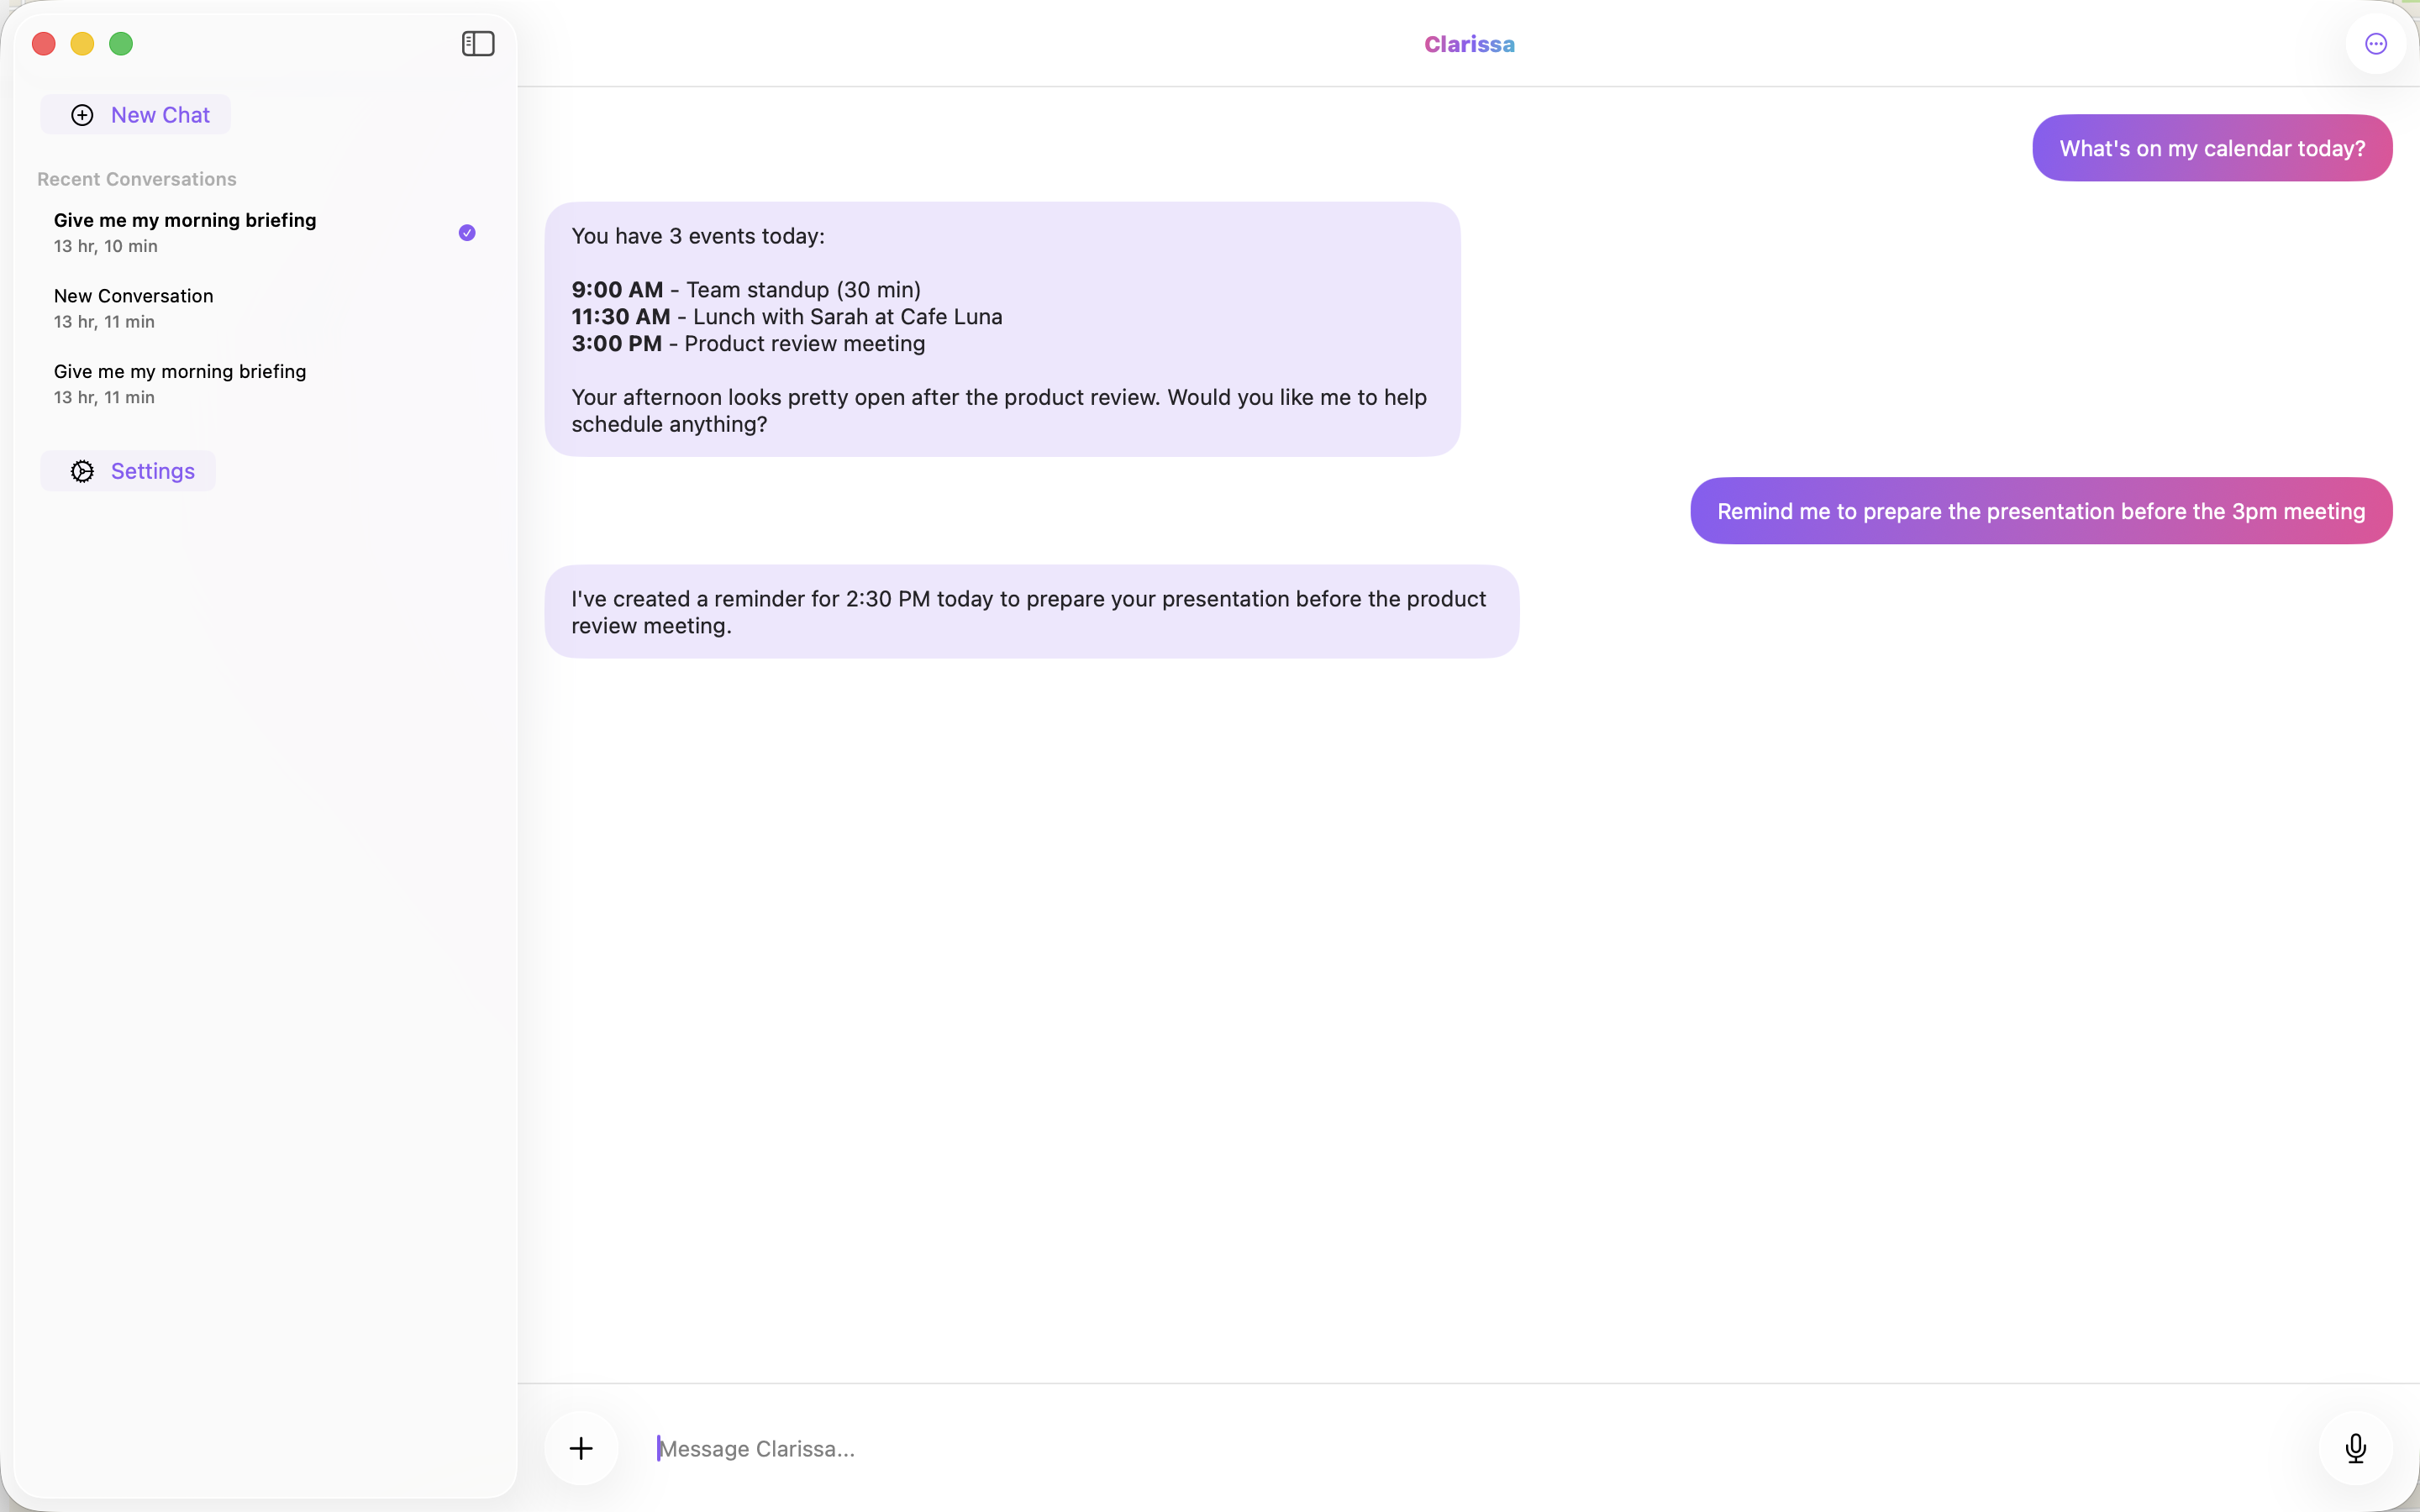This screenshot has height=1512, width=2420.
Task: Click the checkmark badge on the active conversation
Action: coord(467,231)
